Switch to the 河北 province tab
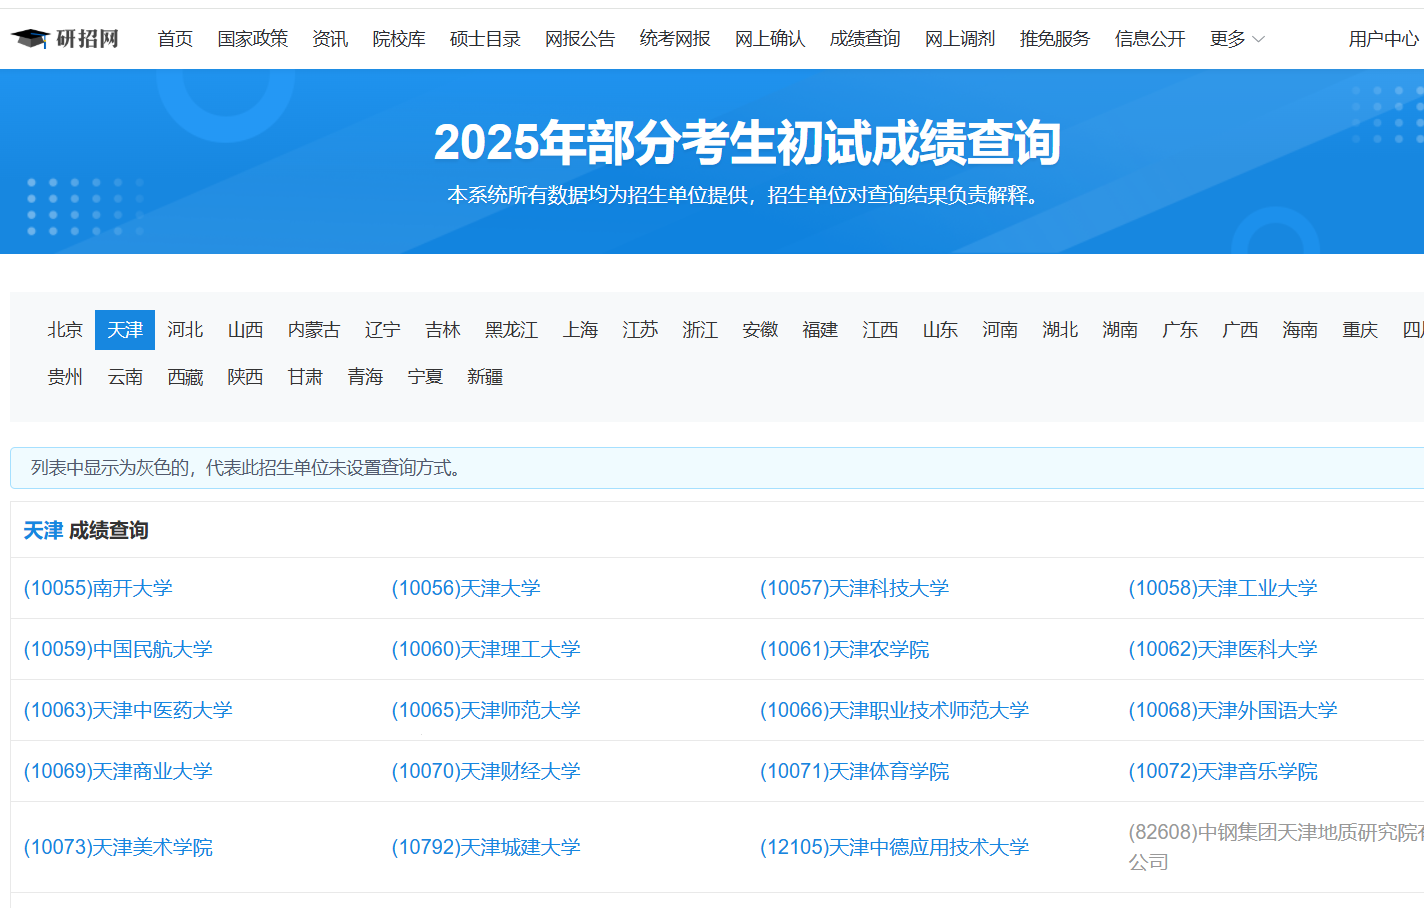 tap(185, 330)
